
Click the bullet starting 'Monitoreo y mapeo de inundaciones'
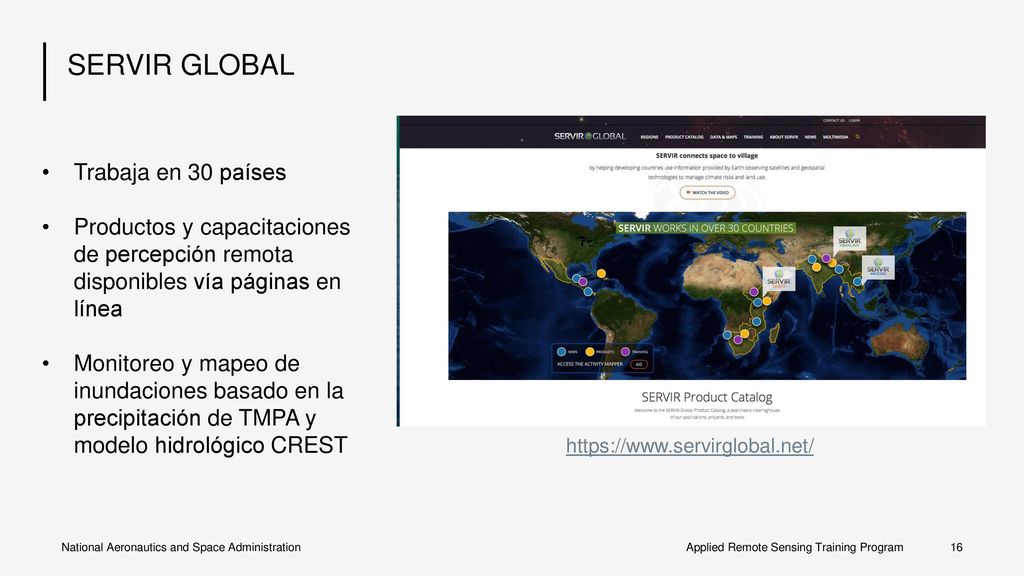210,404
